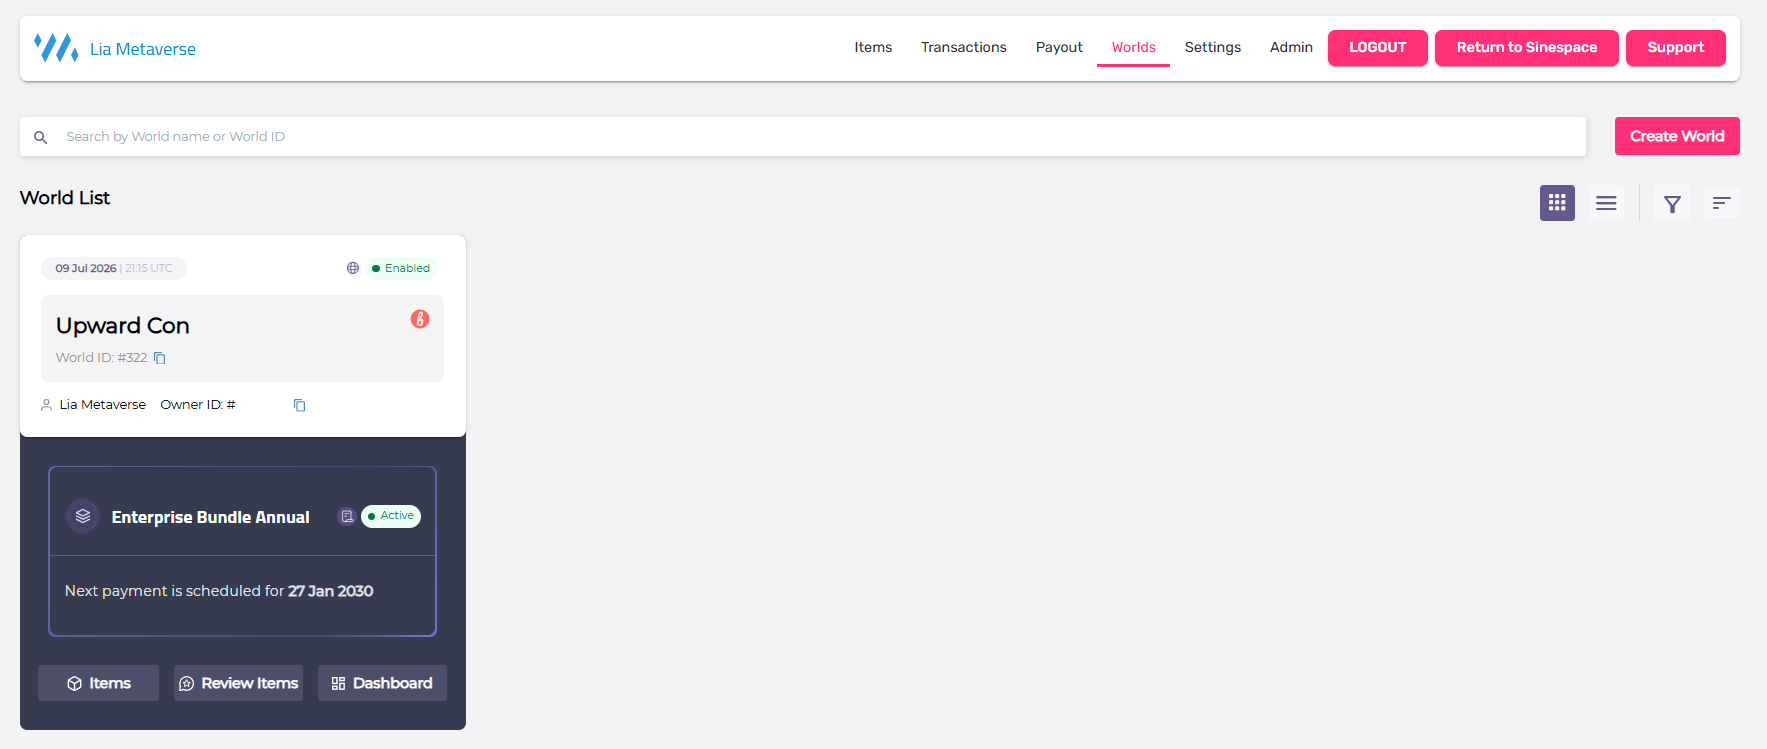Click the World ID: #322 text
Viewport: 1767px width, 749px height.
(101, 358)
